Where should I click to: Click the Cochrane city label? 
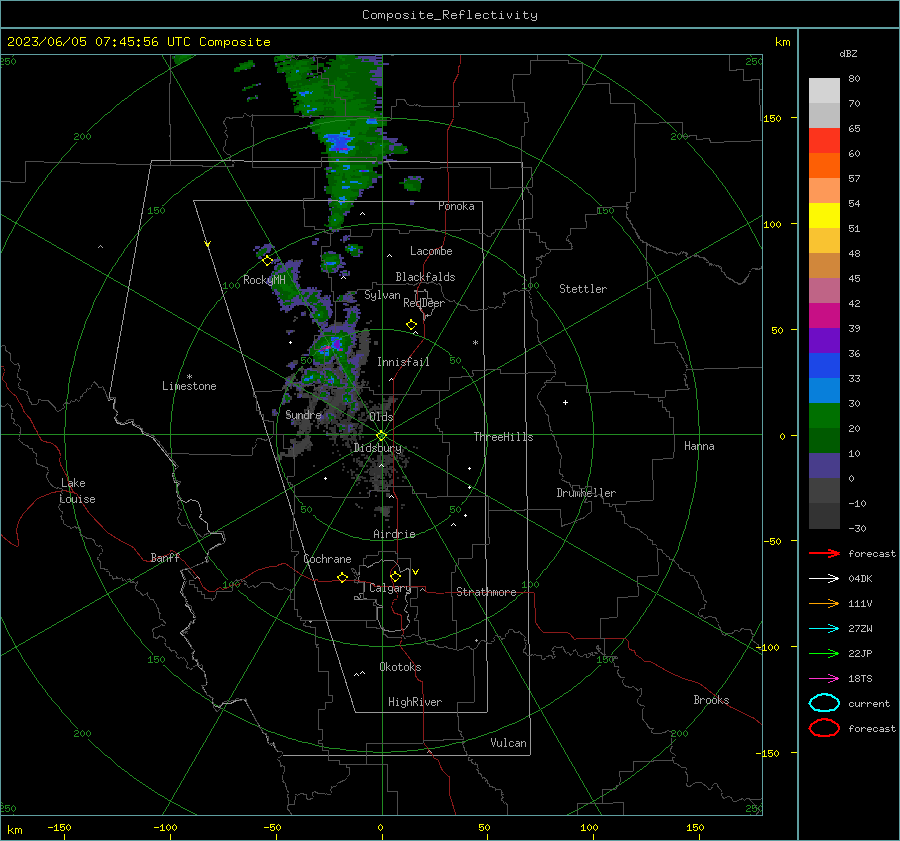pos(327,559)
